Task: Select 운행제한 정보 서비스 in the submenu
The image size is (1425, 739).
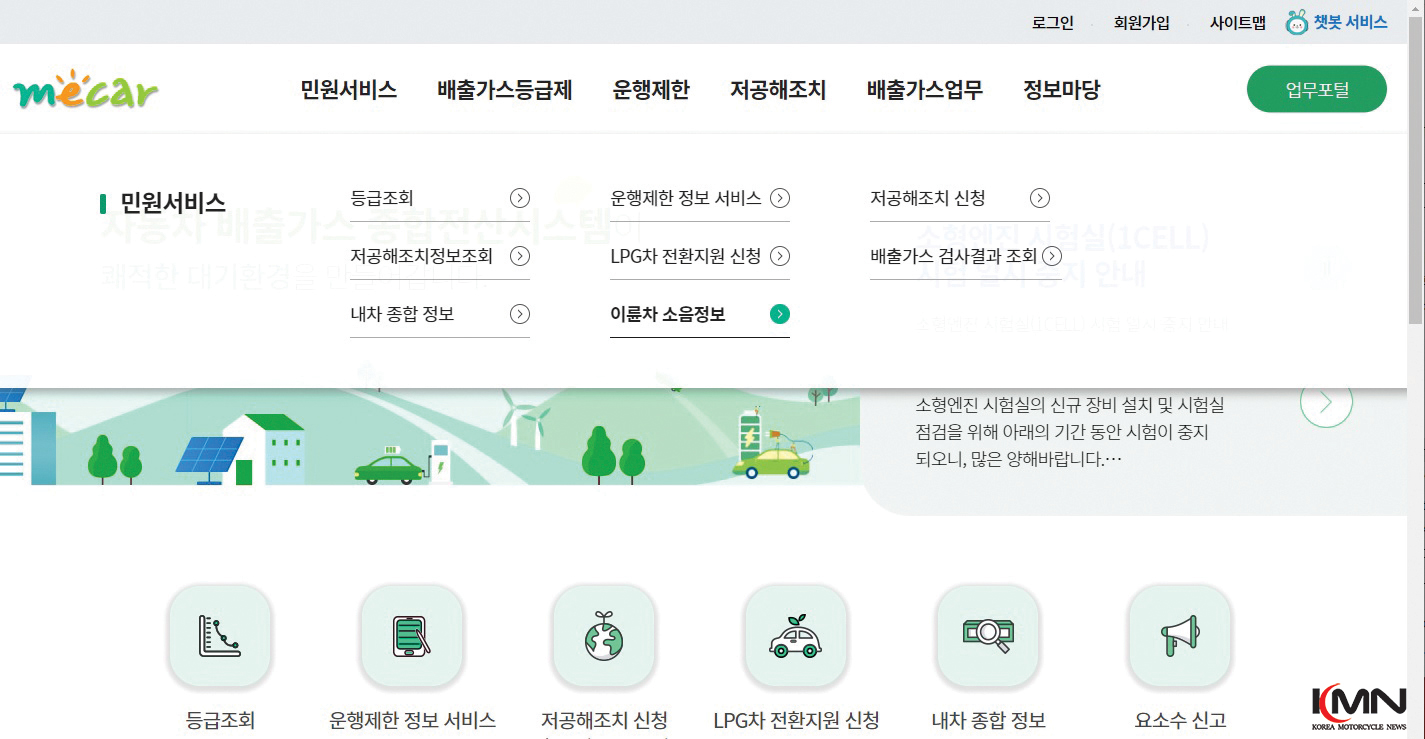Action: point(686,198)
